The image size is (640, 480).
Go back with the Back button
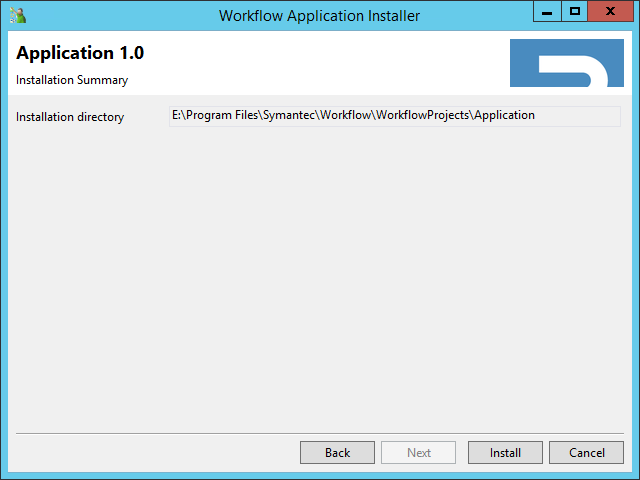(x=337, y=452)
